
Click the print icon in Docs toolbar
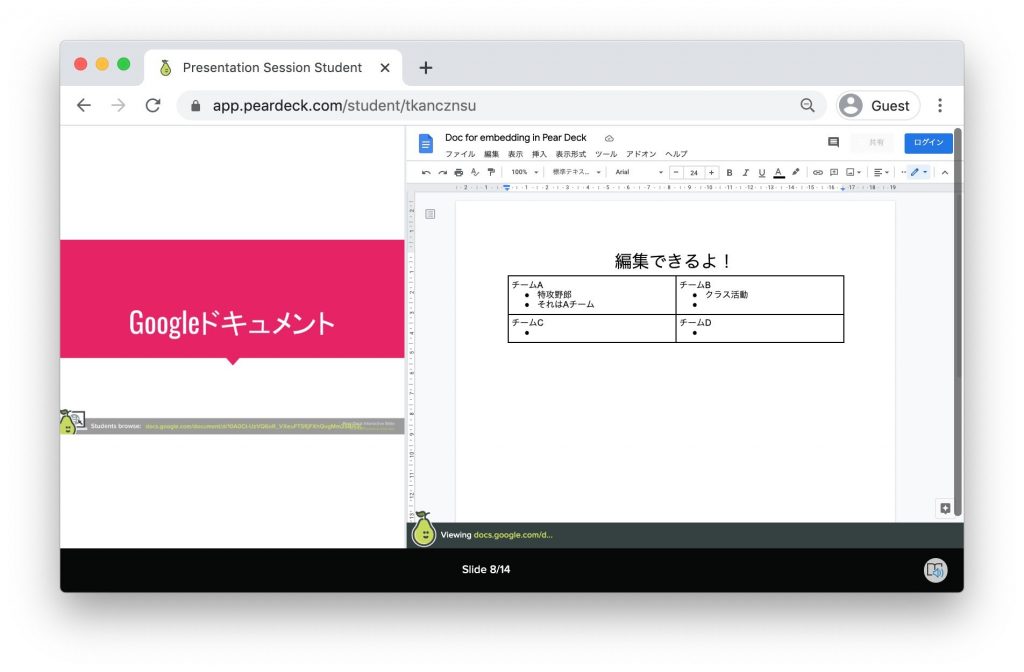(459, 172)
